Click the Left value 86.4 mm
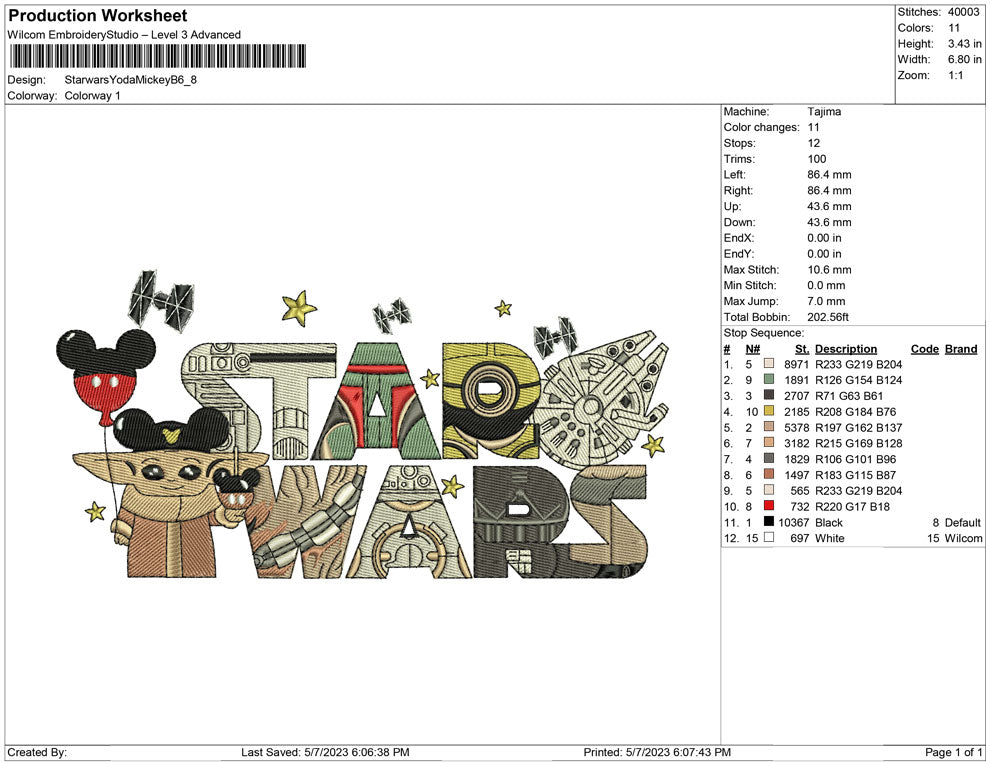The height and width of the screenshot is (762, 990). [x=829, y=175]
